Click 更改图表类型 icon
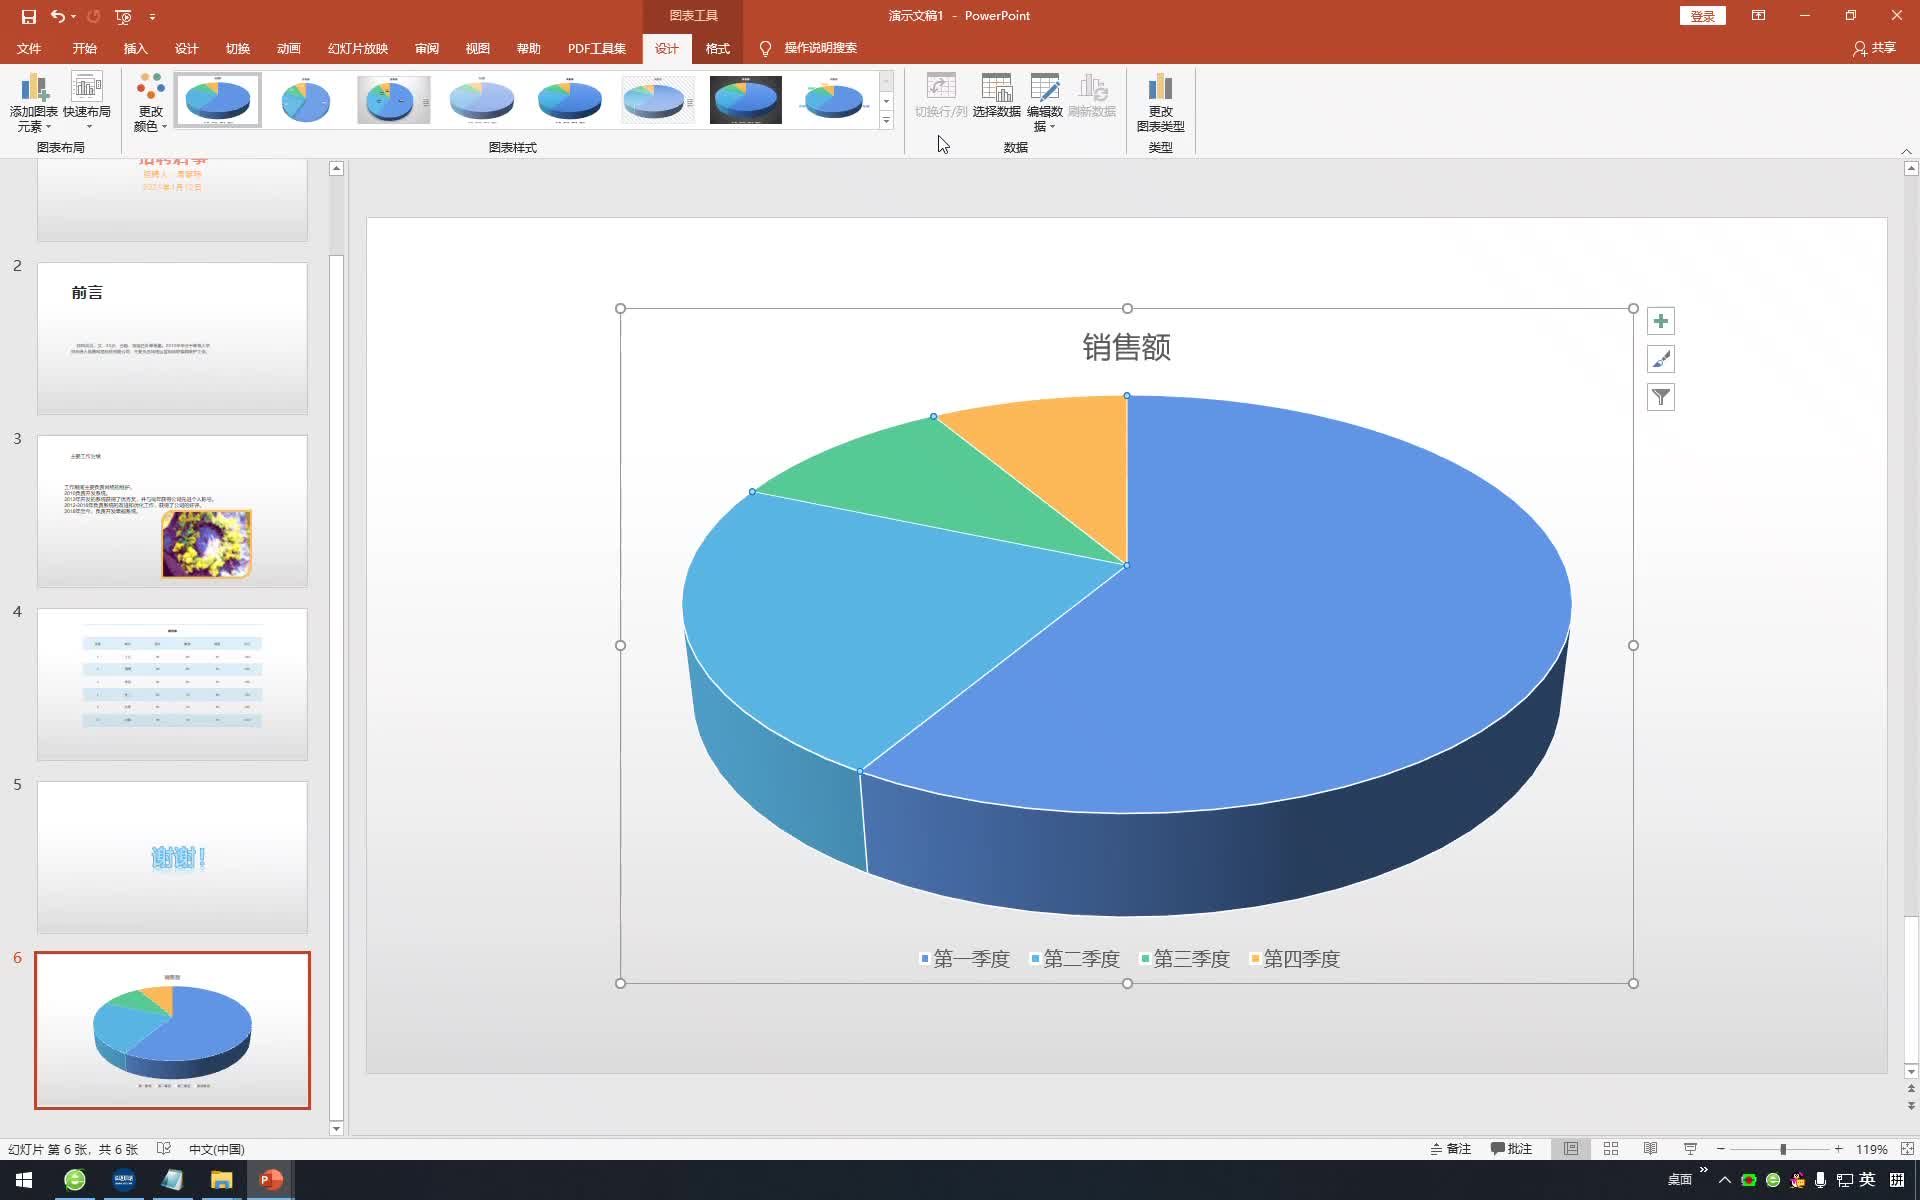1920x1200 pixels. click(1161, 102)
